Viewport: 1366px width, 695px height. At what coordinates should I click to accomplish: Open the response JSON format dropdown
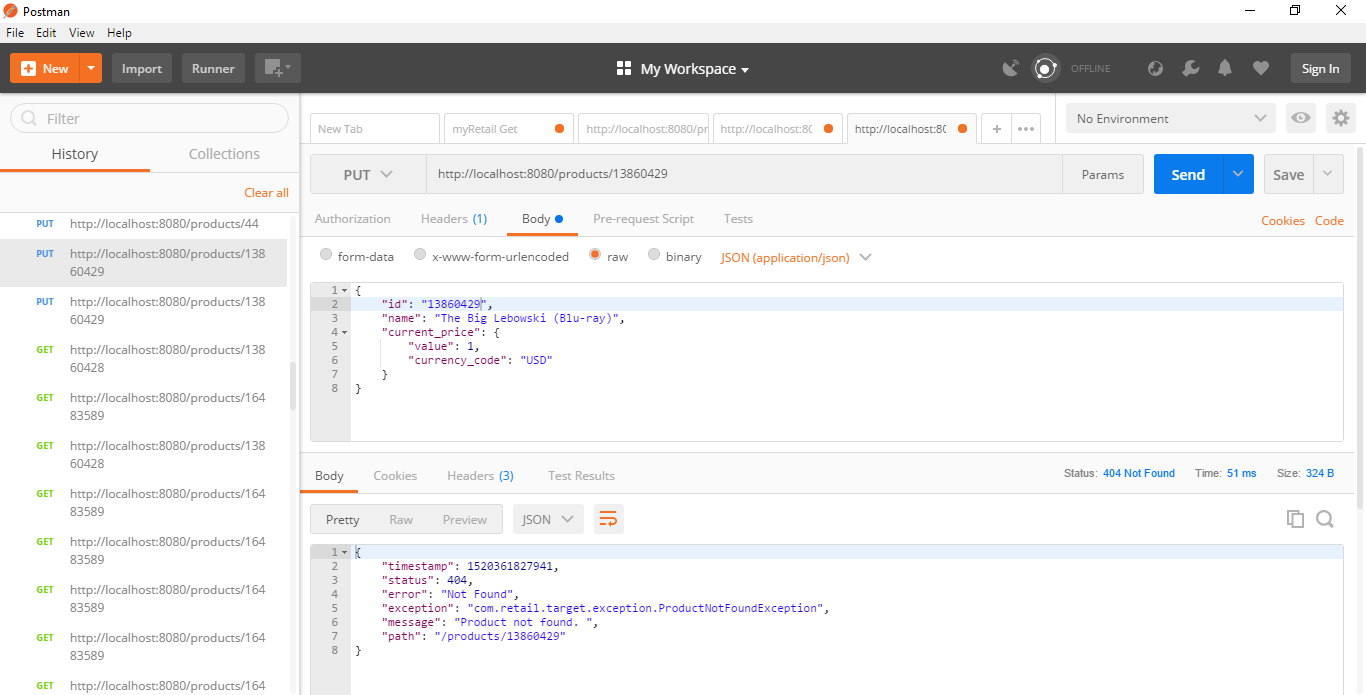click(548, 519)
